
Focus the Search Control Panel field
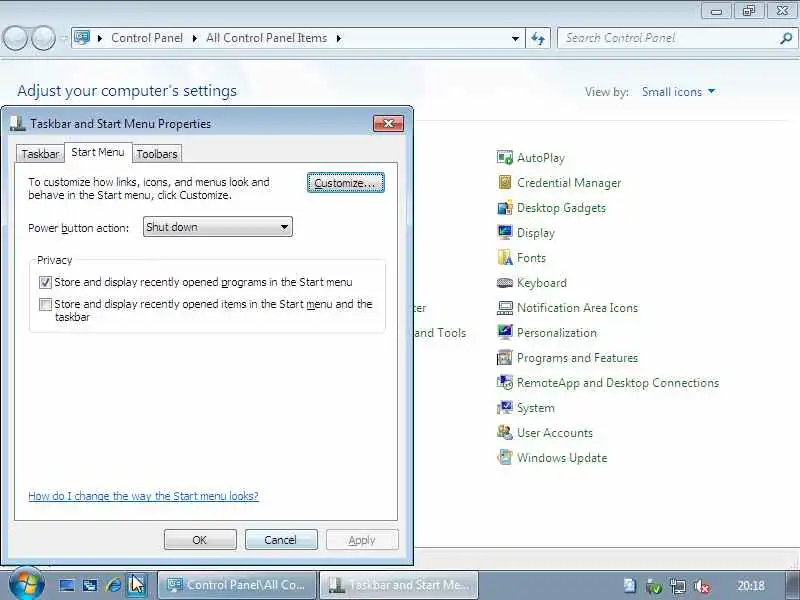click(669, 38)
